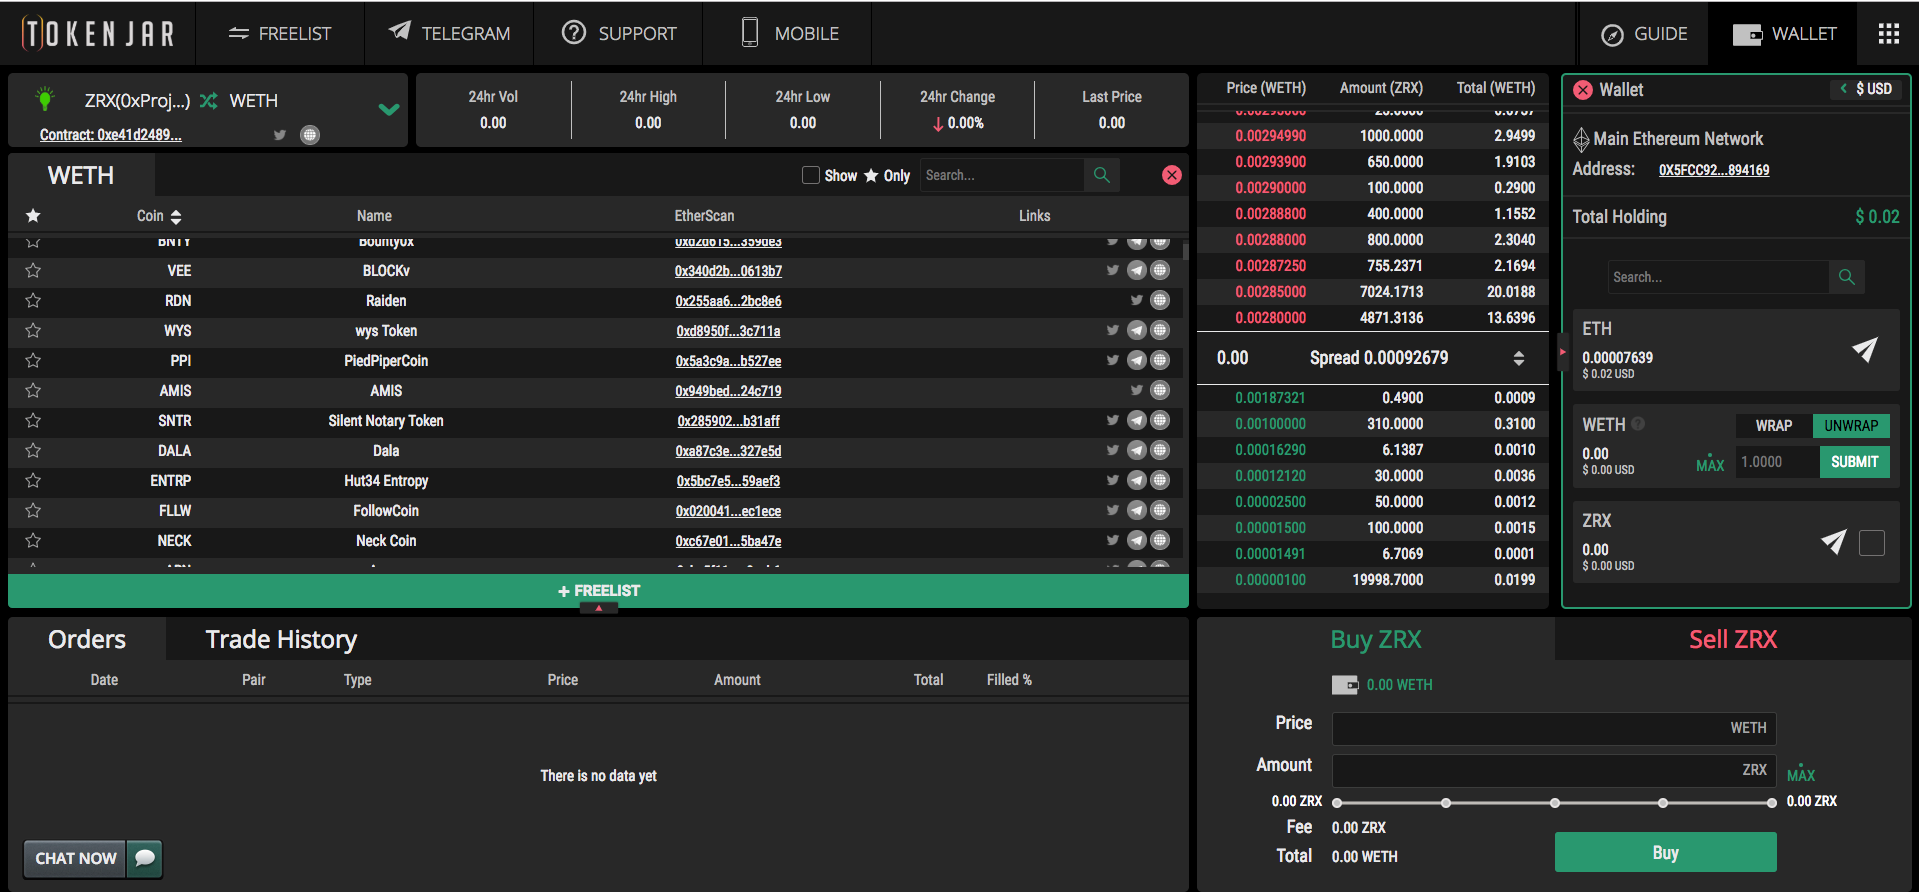Switch to the Orders tab
This screenshot has width=1919, height=892.
click(x=87, y=639)
